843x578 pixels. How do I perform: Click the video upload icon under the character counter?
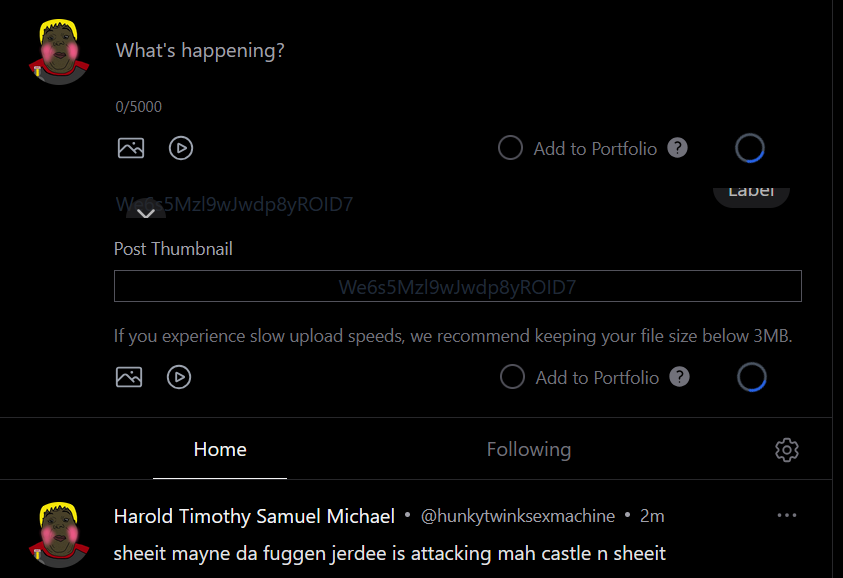coord(181,148)
